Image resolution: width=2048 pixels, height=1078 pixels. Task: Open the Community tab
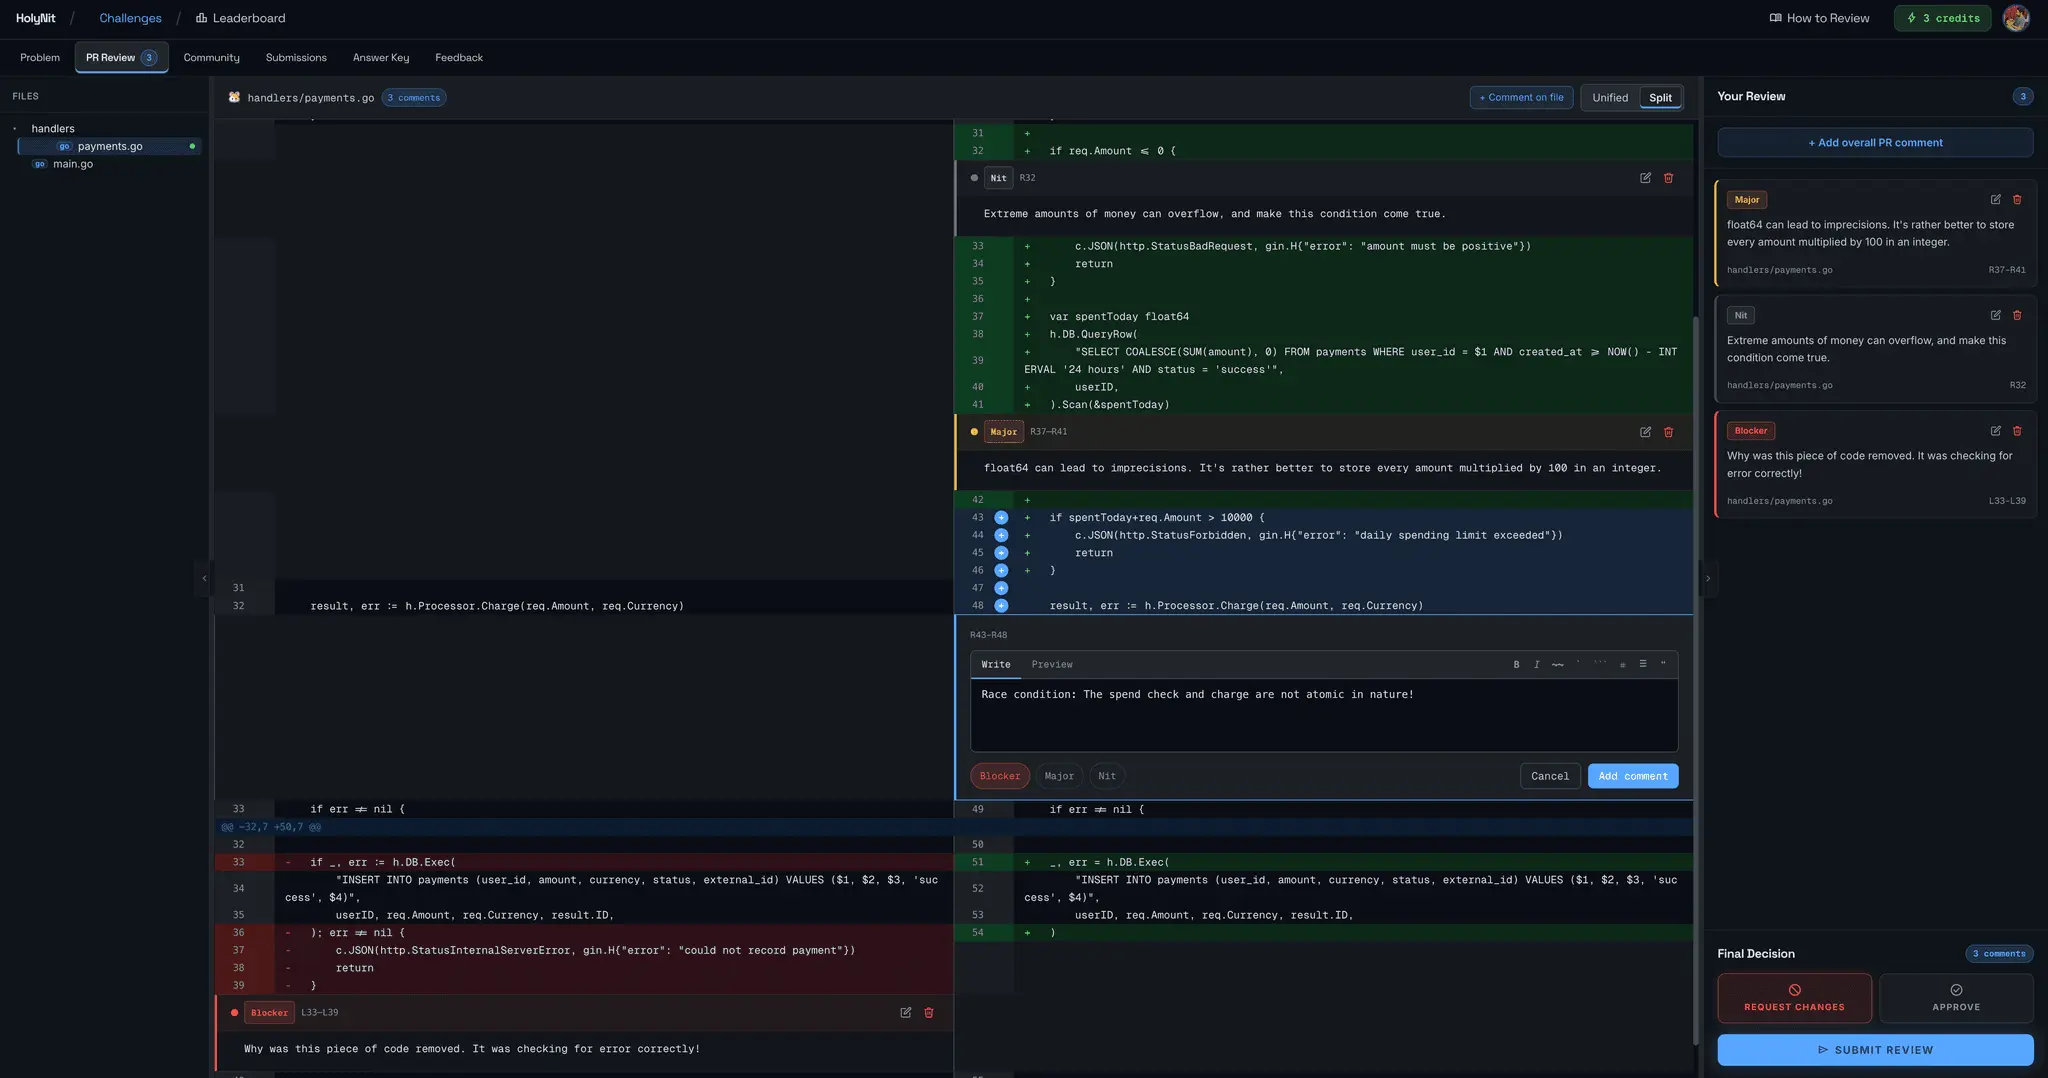211,58
